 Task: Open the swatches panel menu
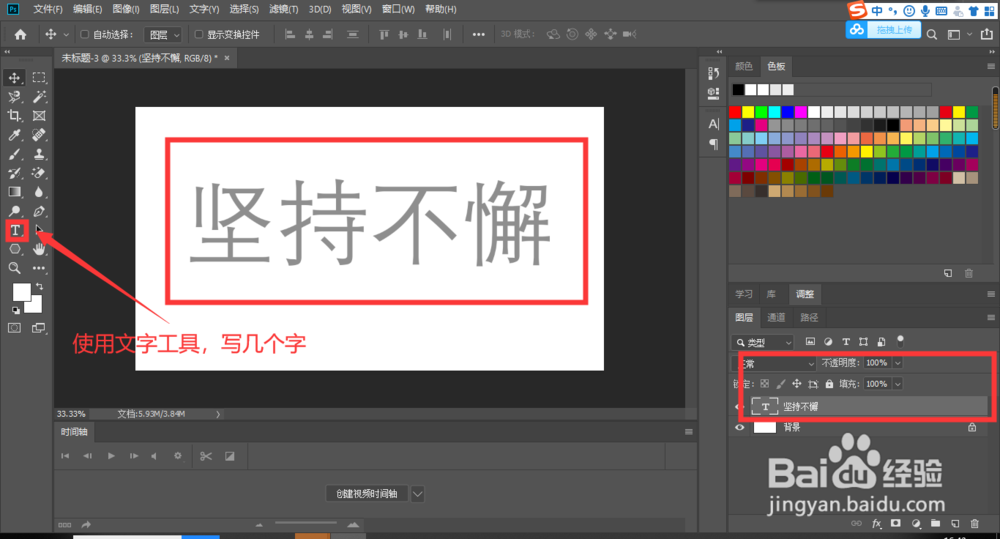[990, 66]
